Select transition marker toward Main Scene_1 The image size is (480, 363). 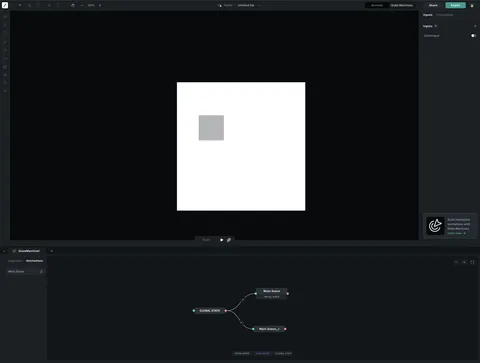[241, 322]
